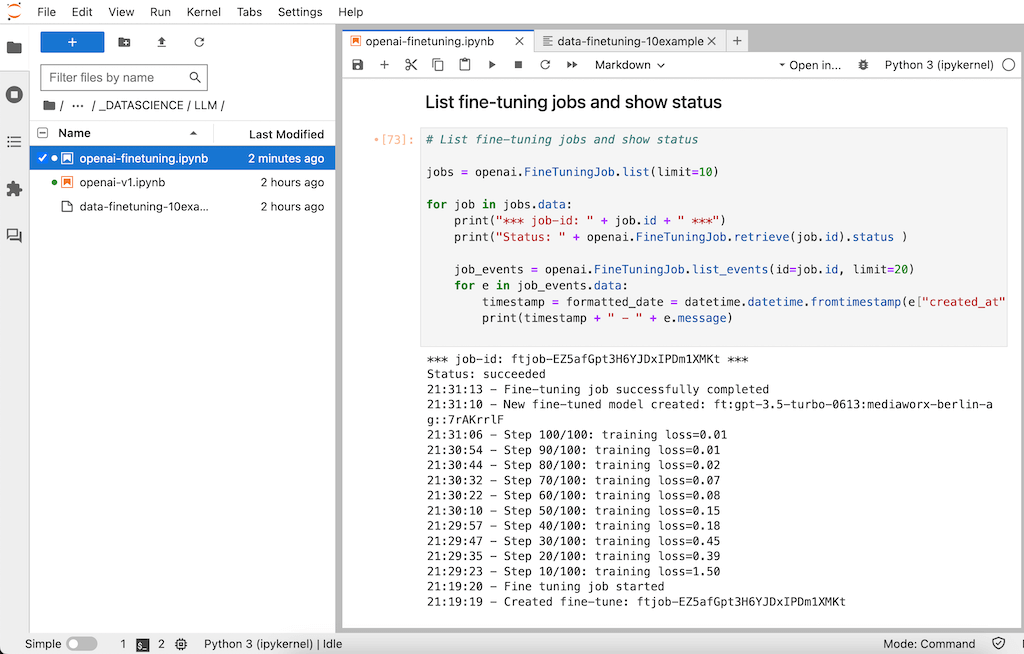Sort files by Name column header
The width and height of the screenshot is (1024, 654).
(x=75, y=133)
